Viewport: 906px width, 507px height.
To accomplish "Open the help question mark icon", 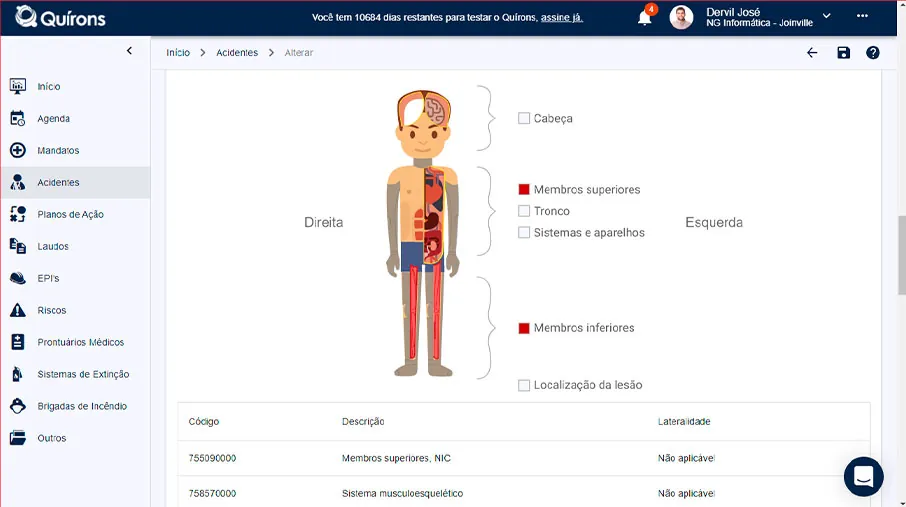I will [872, 53].
